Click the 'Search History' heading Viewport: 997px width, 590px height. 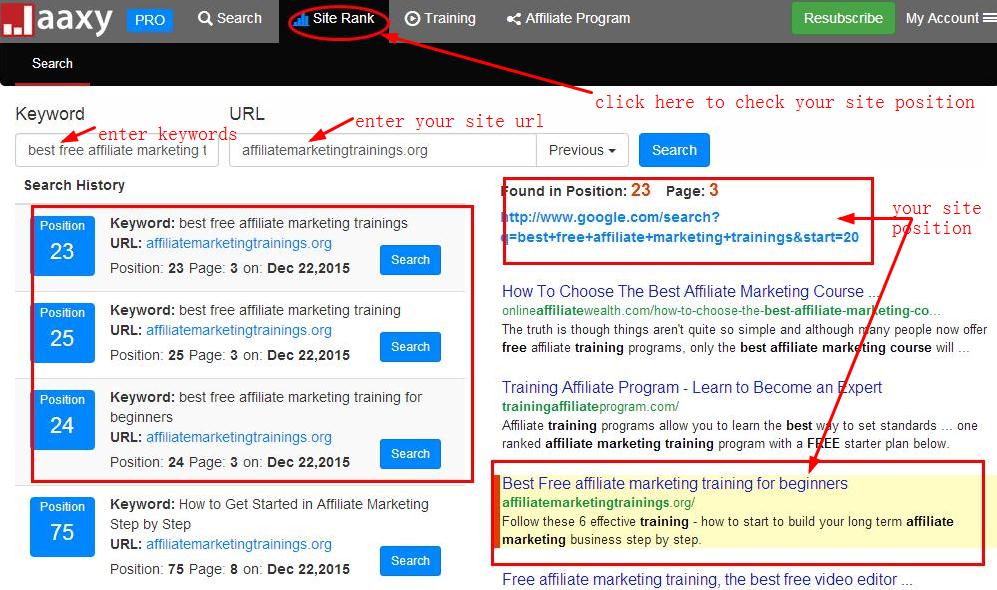coord(74,185)
